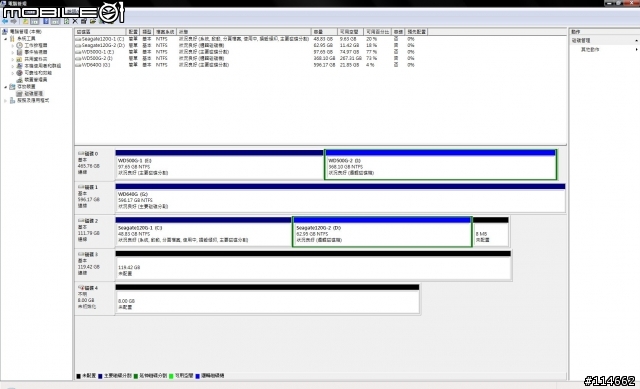
Task: Toggle the Show/Hide Console Tree icon
Action: point(35,21)
